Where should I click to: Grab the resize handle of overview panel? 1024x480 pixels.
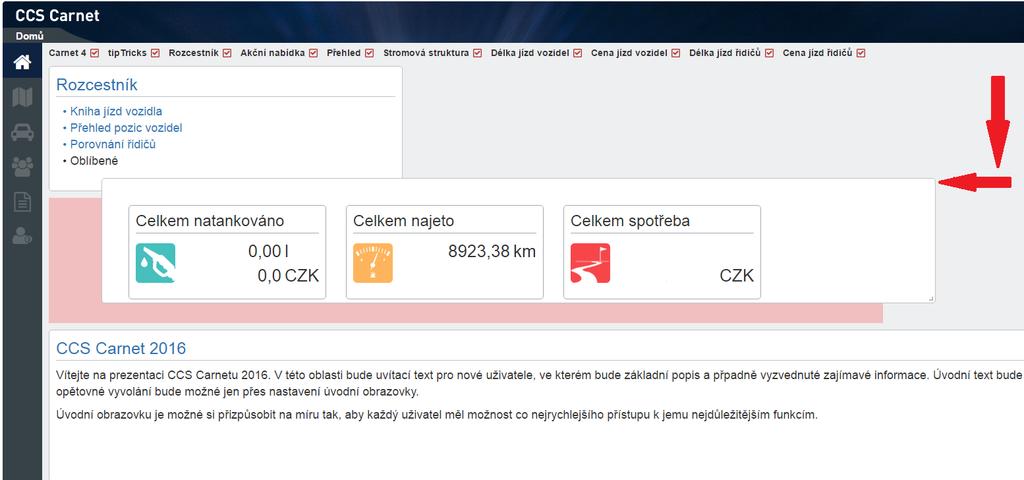tap(931, 298)
